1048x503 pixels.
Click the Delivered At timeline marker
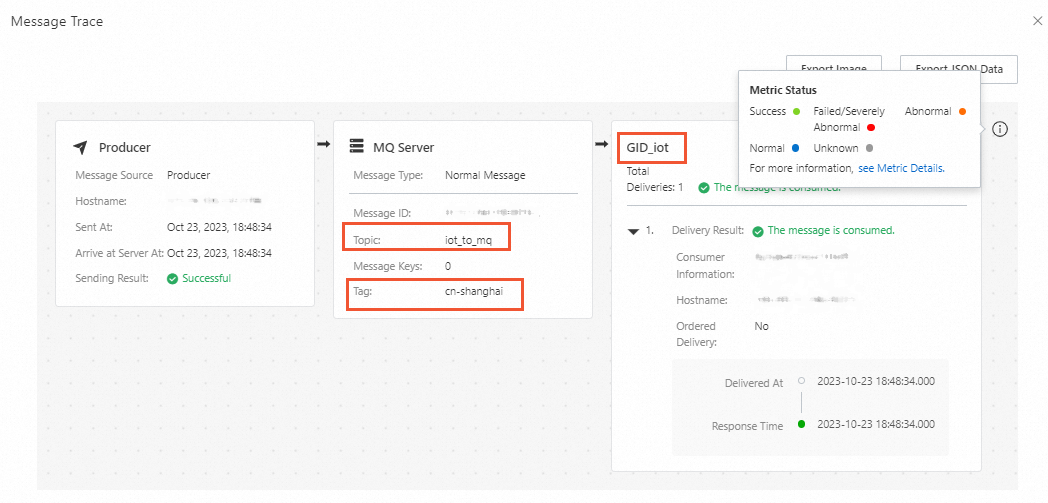click(801, 381)
